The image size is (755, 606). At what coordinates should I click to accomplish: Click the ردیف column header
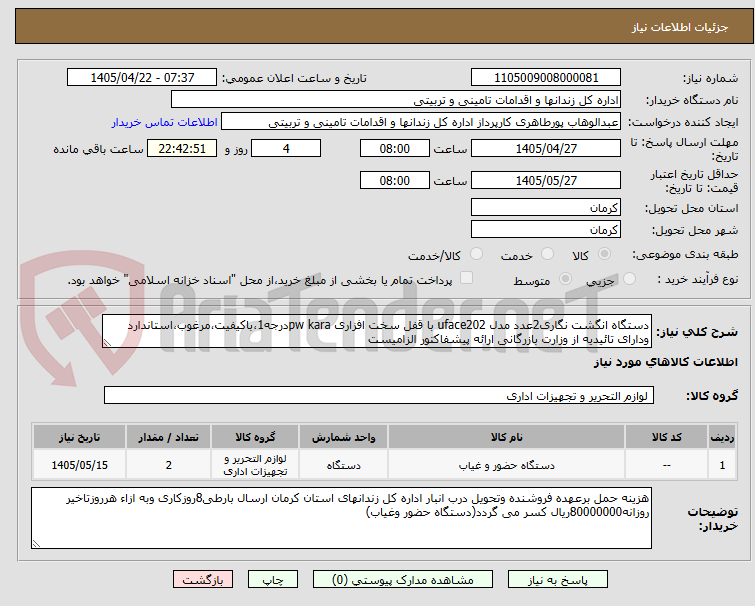point(722,437)
